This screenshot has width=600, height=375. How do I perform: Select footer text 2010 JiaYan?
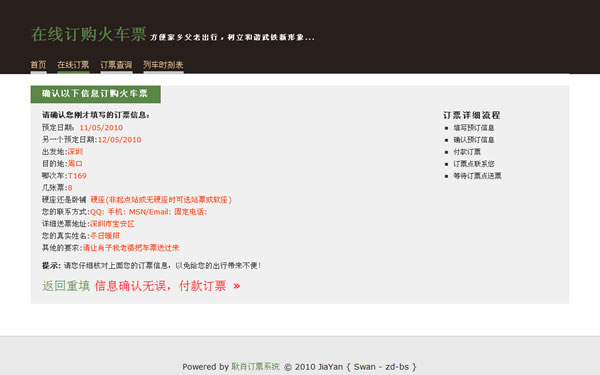[x=318, y=367]
